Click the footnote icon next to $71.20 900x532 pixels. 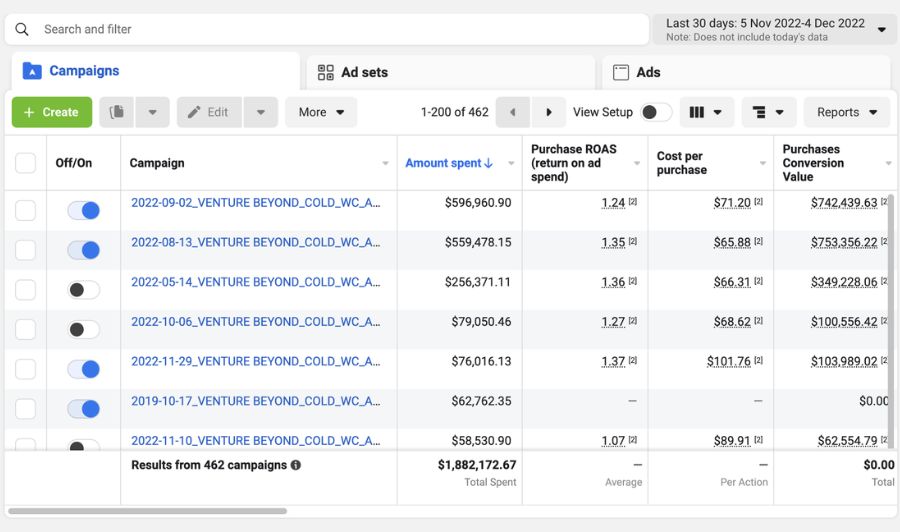(758, 201)
